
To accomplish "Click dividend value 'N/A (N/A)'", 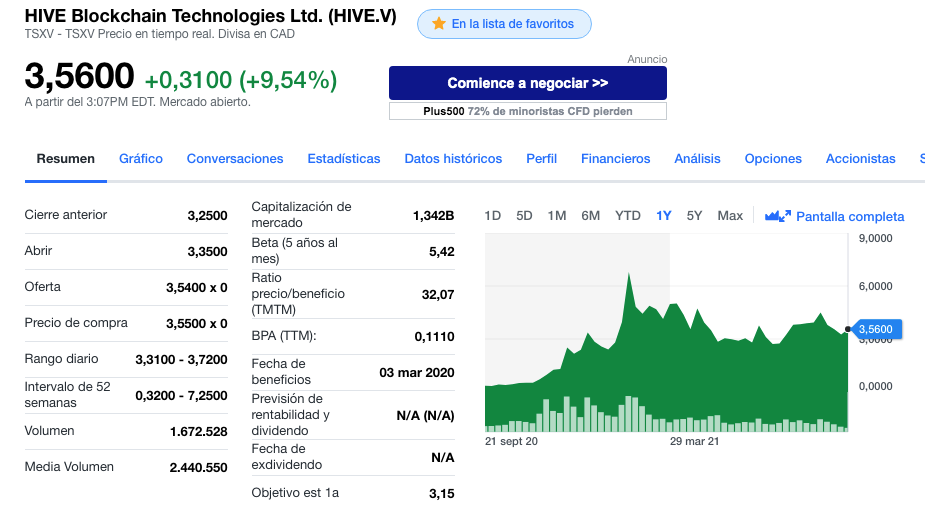I will click(x=425, y=416).
